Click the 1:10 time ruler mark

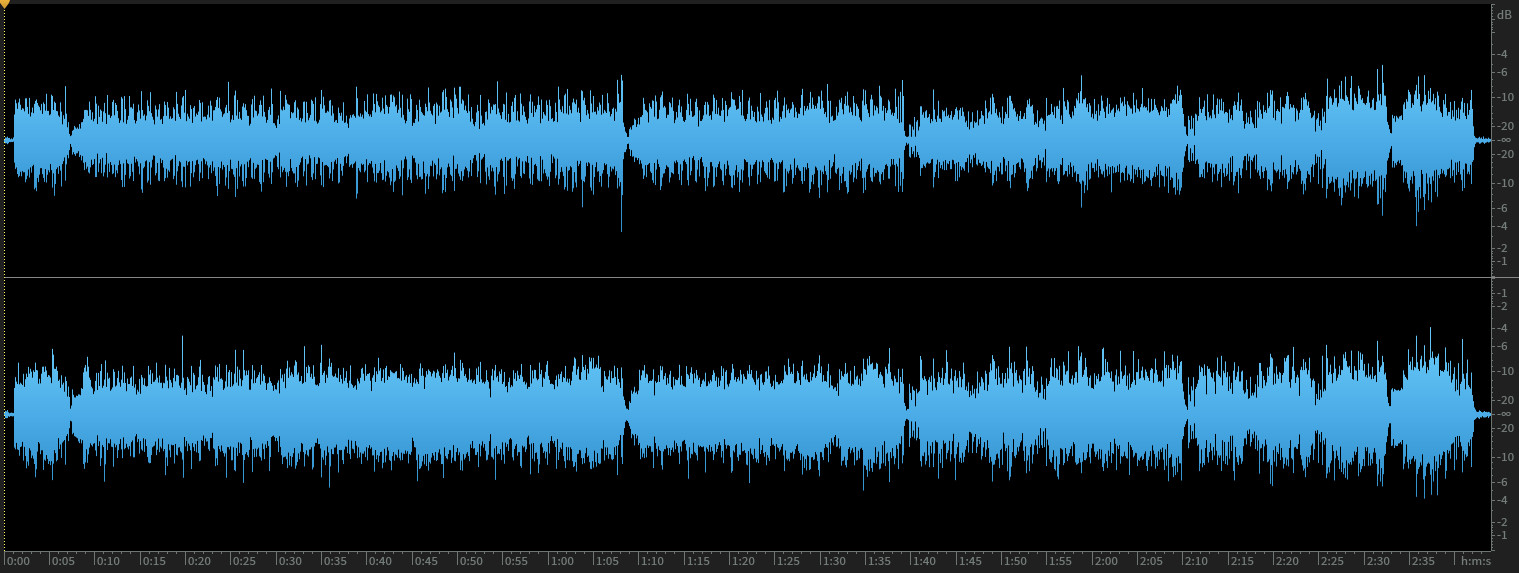coord(653,561)
